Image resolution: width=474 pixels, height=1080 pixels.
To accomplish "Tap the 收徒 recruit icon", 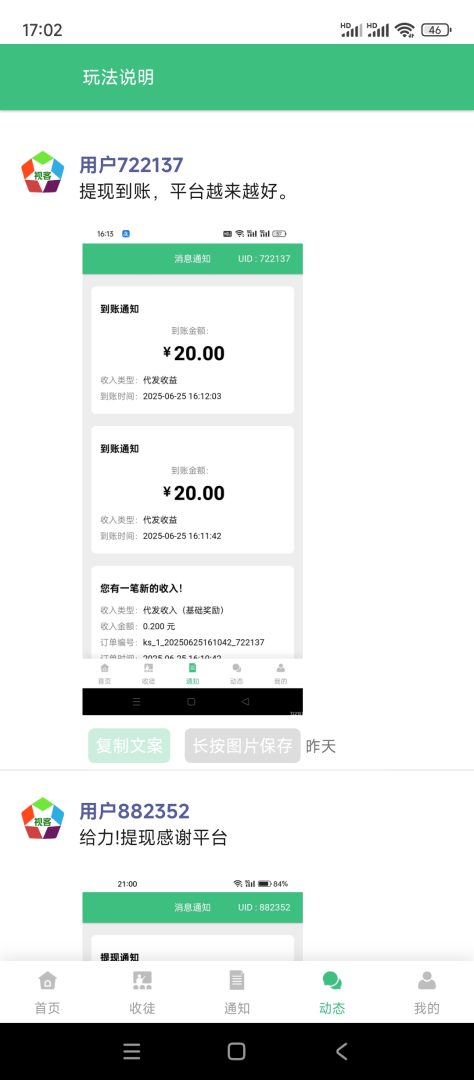I will pyautogui.click(x=142, y=980).
